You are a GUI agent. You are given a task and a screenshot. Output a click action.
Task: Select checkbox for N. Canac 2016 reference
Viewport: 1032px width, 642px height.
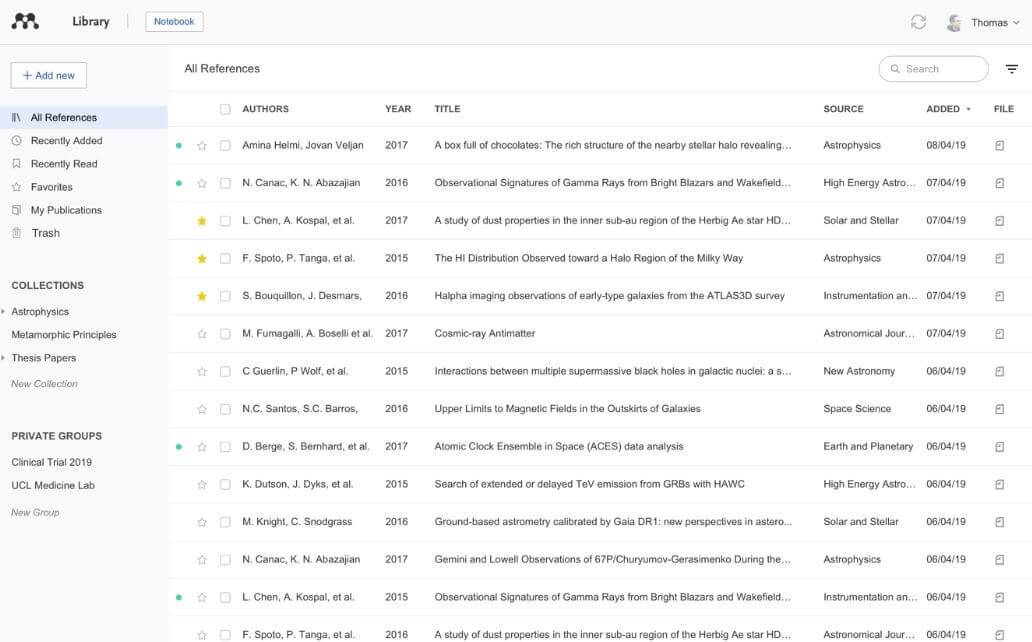(x=225, y=183)
